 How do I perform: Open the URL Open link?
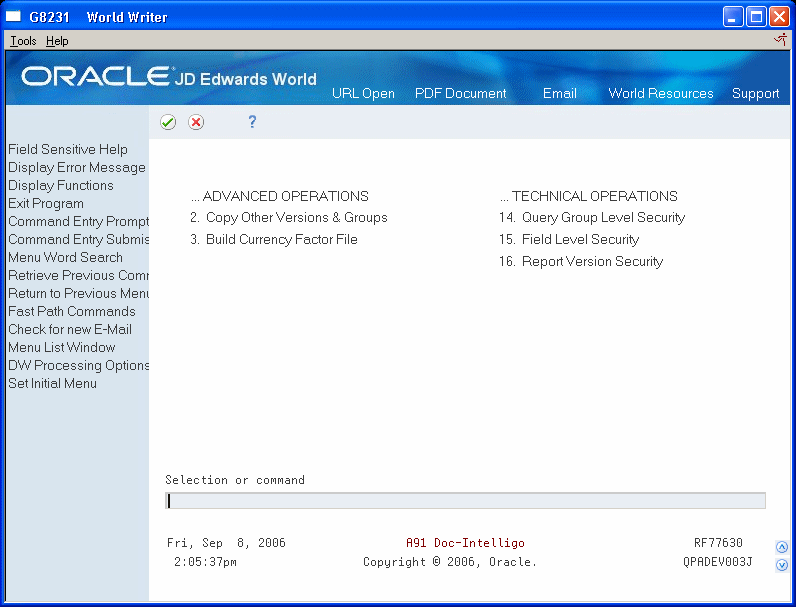tap(363, 93)
